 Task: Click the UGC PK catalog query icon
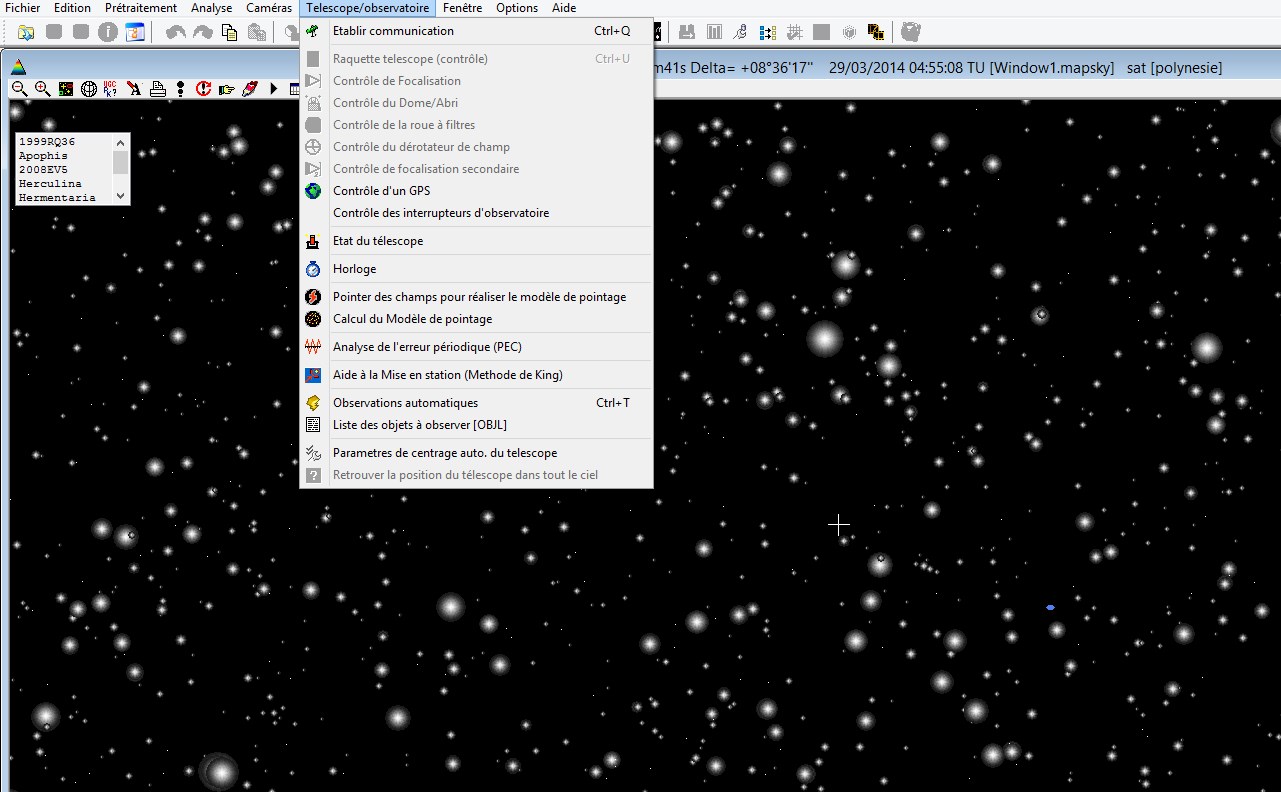111,89
